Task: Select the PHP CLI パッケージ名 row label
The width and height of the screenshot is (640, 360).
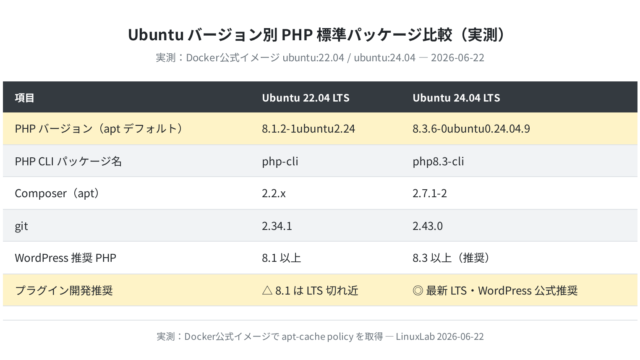Action: coord(68,161)
